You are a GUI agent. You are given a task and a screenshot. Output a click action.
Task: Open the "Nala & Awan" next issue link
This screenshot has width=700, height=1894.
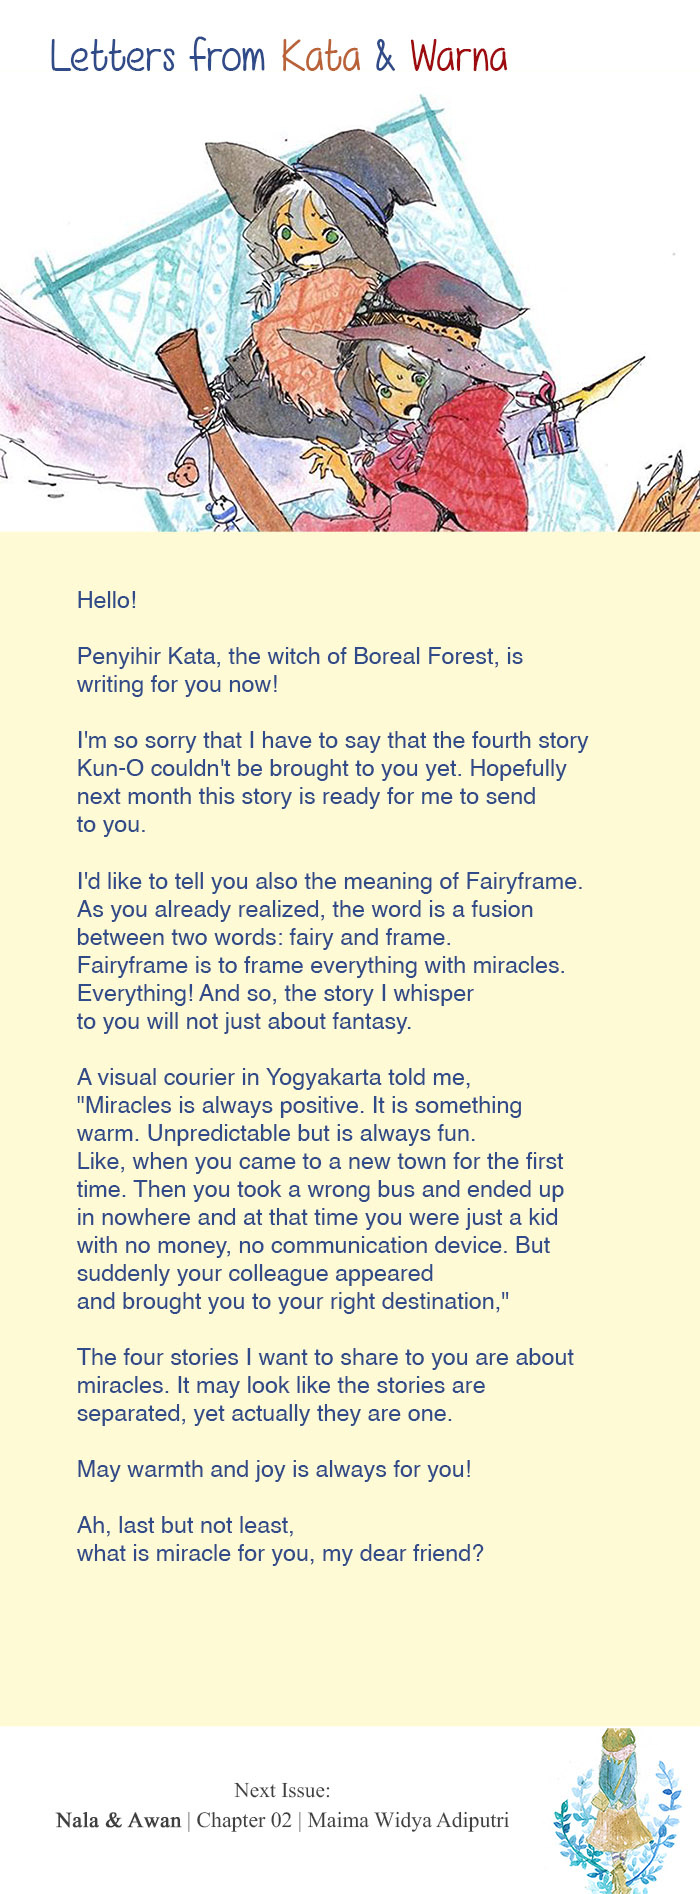(118, 1819)
